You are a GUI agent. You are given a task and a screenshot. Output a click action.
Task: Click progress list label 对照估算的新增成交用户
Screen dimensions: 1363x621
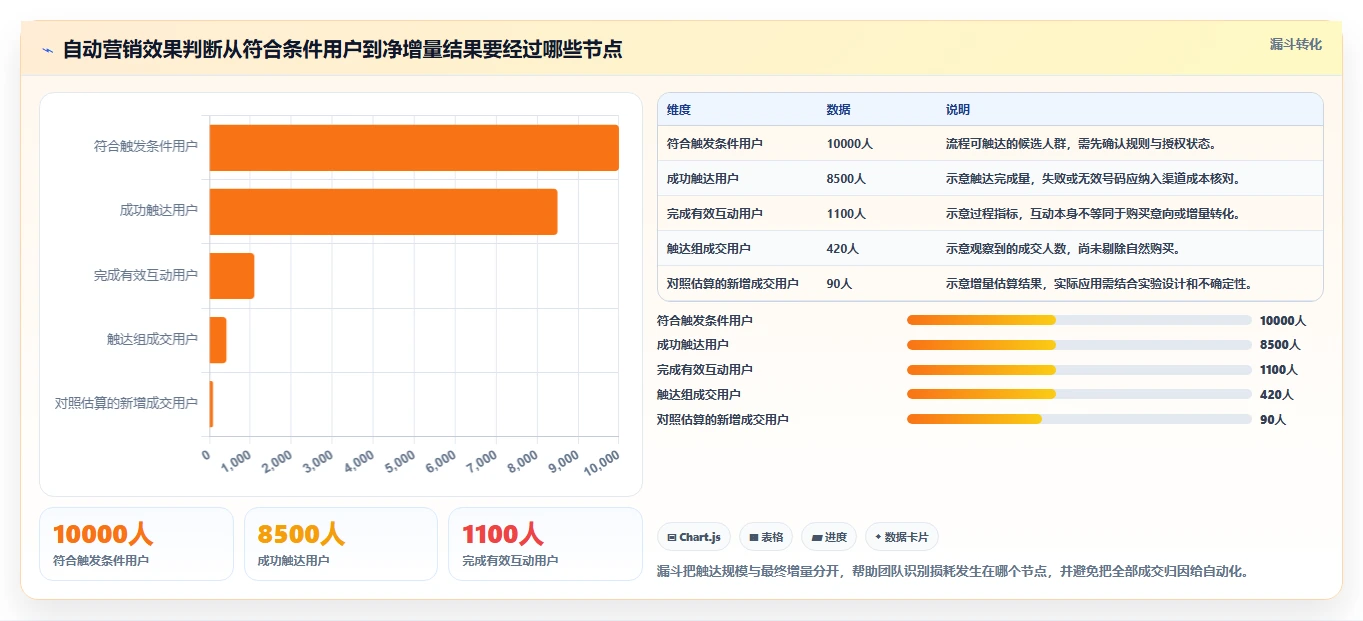point(723,420)
